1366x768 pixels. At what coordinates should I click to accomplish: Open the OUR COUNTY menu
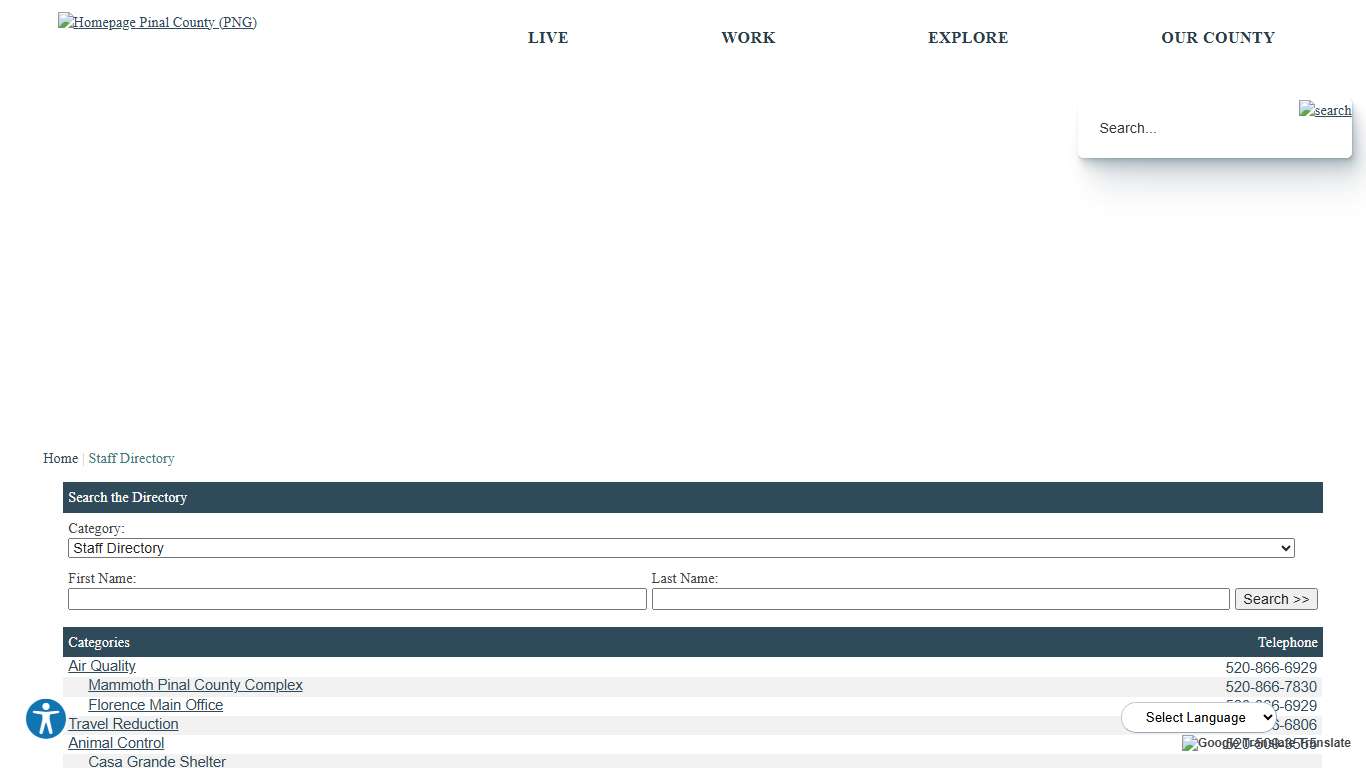[x=1218, y=37]
